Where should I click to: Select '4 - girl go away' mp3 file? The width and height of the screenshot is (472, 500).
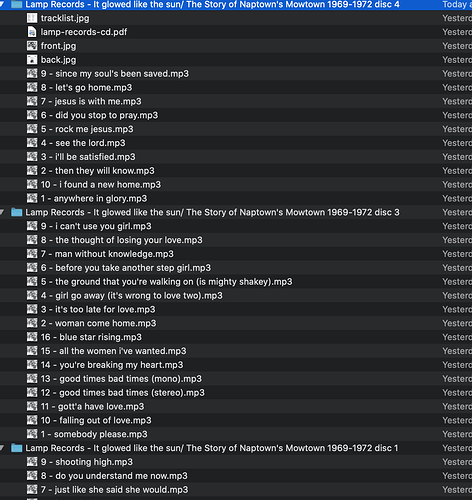[x=132, y=296]
